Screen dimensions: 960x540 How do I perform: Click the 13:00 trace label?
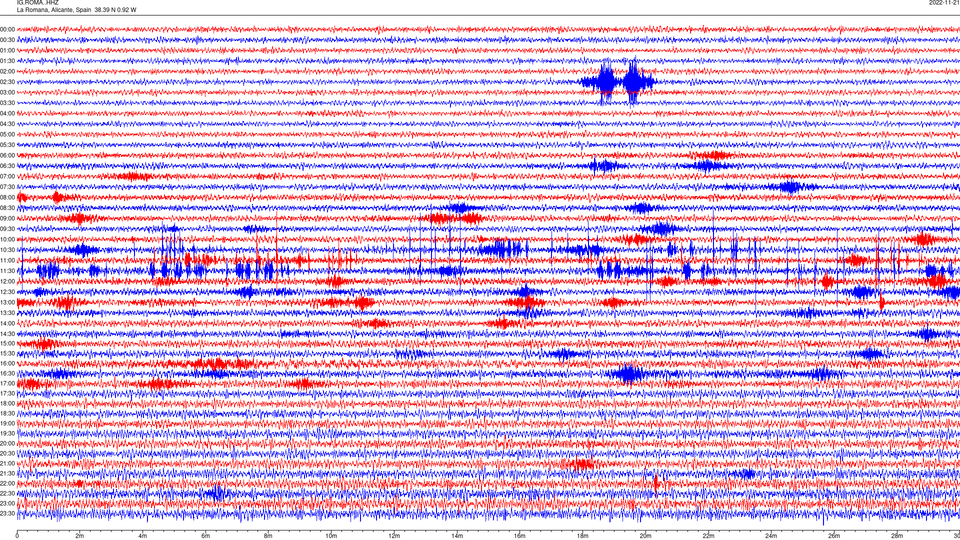[7, 302]
